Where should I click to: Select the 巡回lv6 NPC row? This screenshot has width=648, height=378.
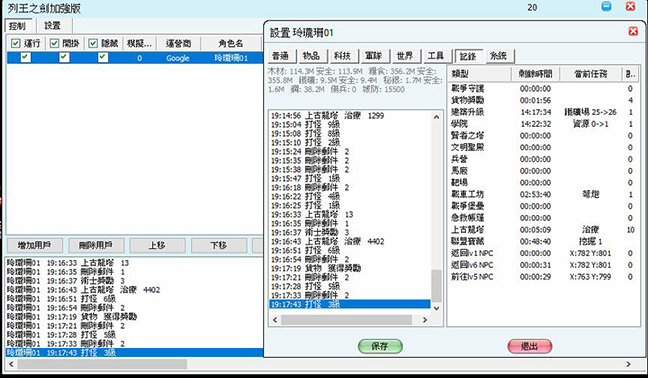point(543,265)
